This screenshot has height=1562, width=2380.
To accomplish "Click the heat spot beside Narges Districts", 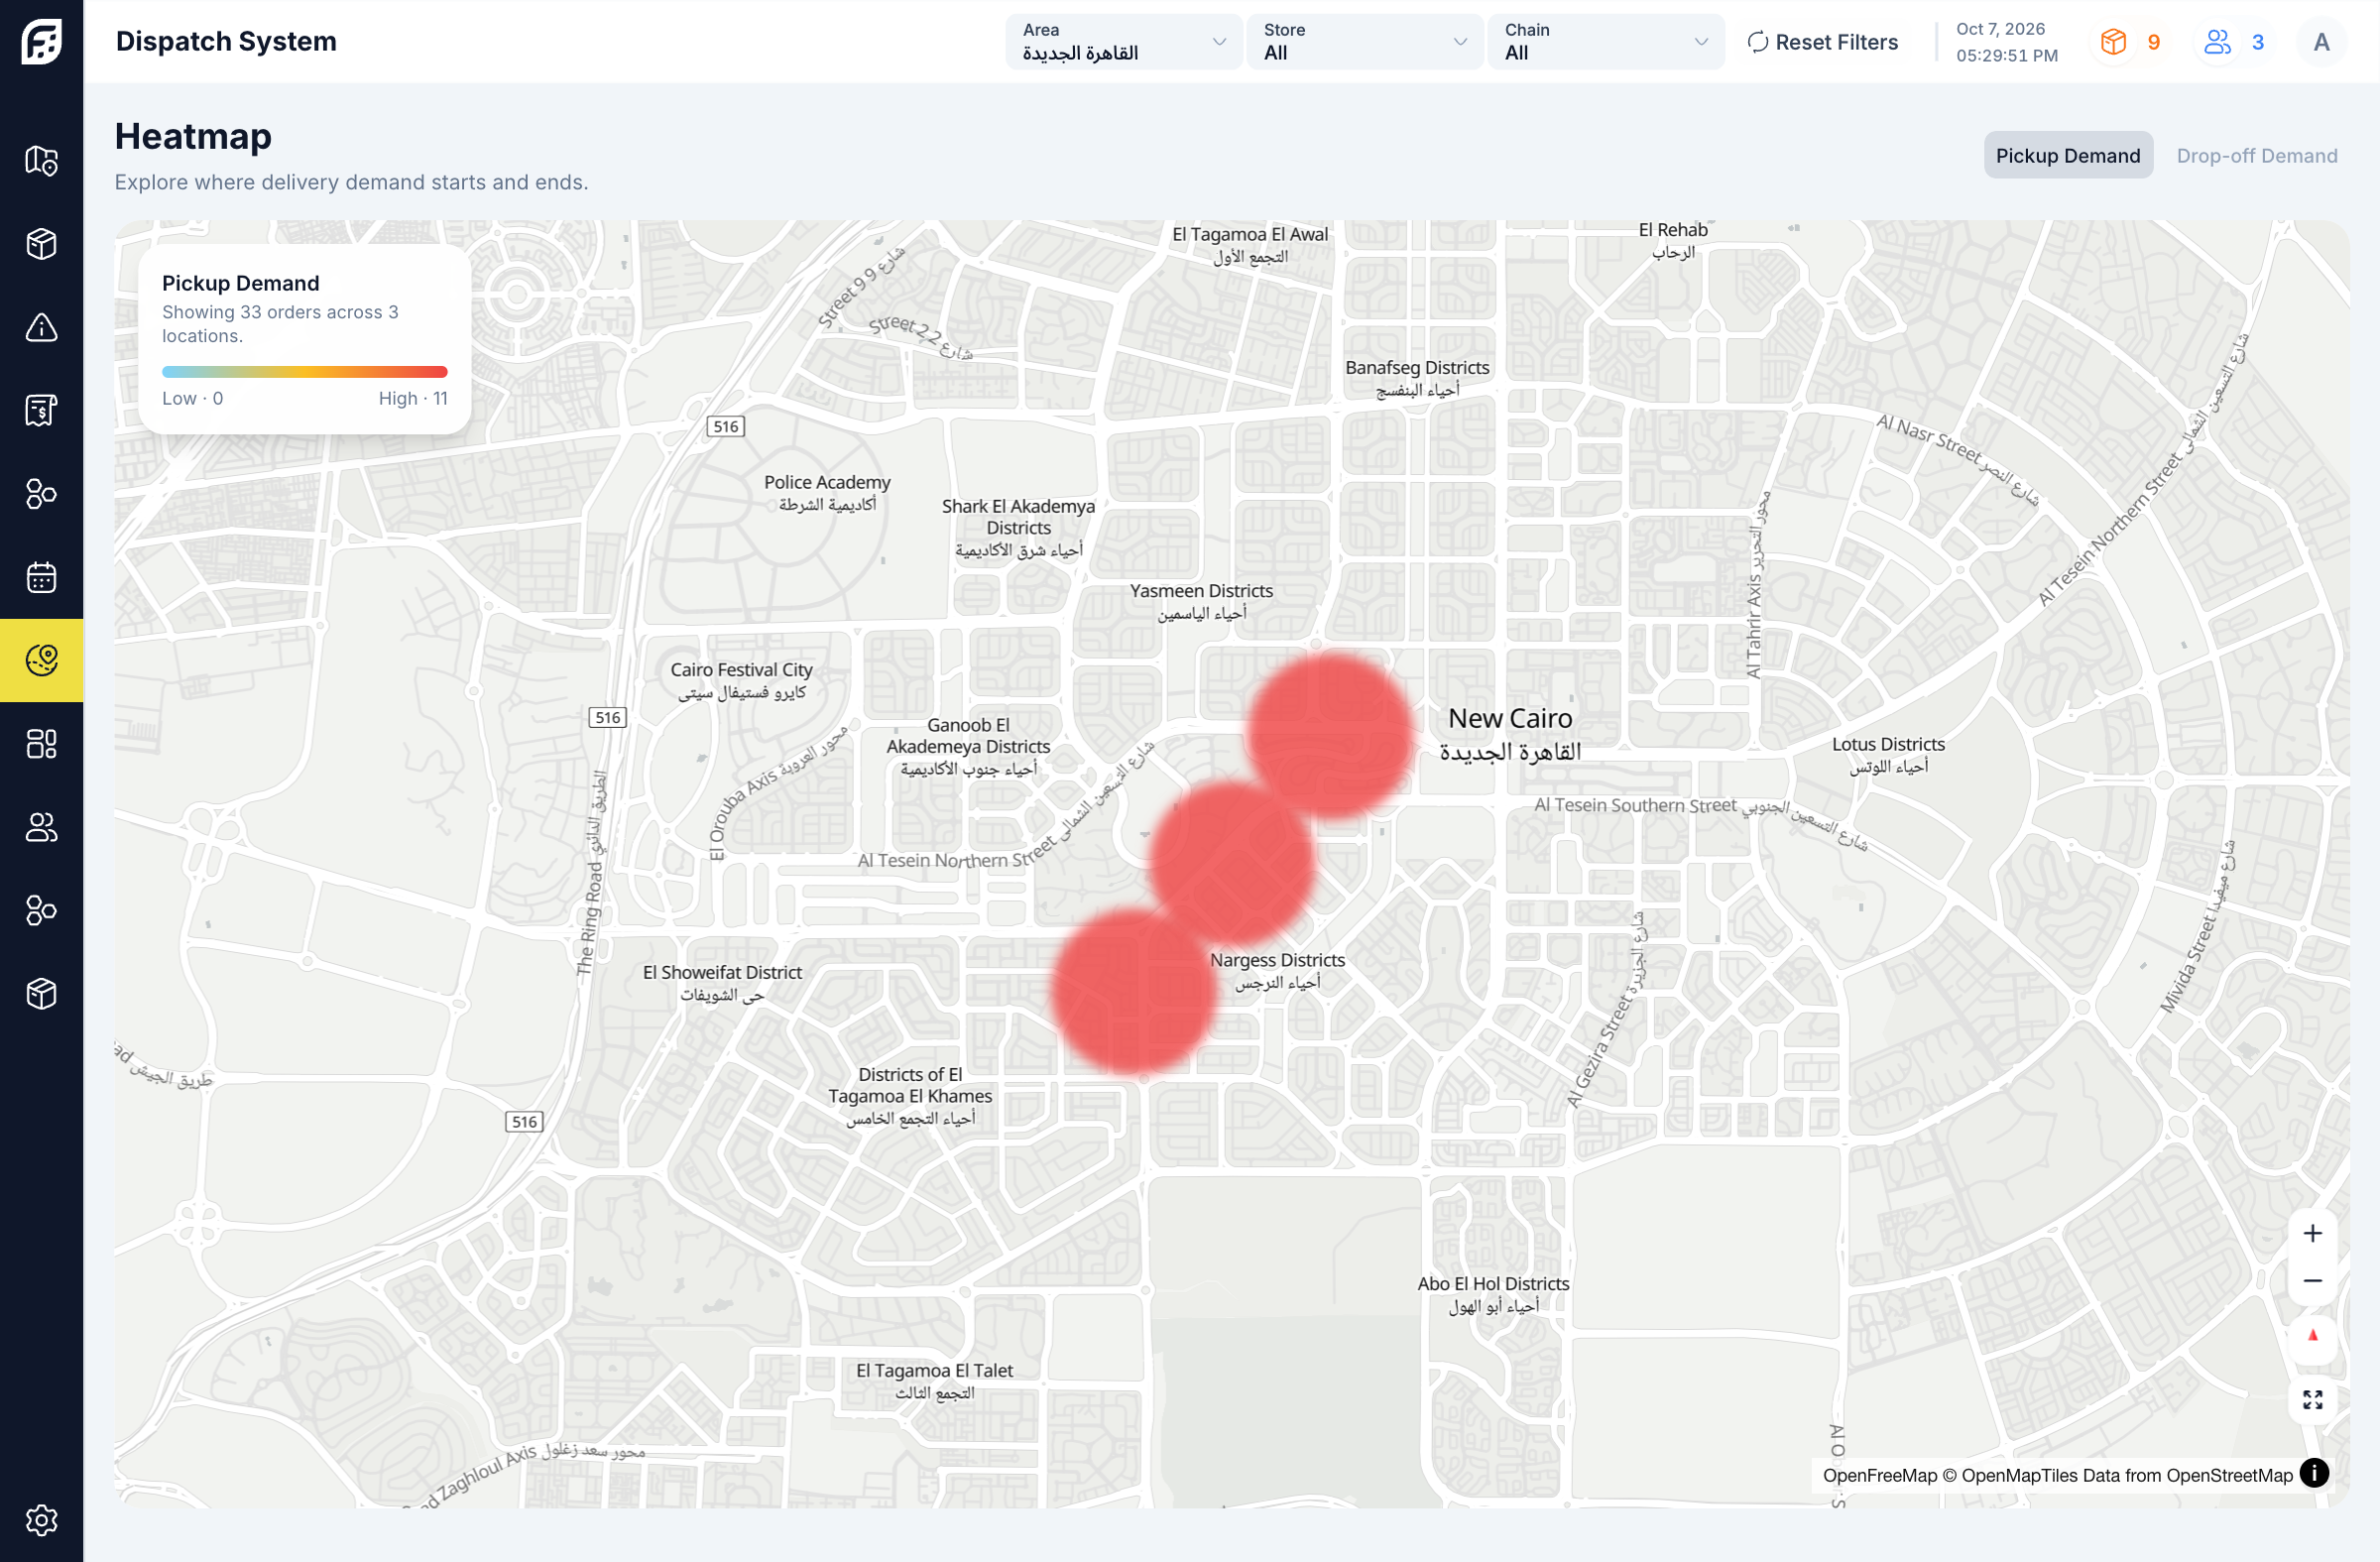I will tap(1133, 990).
